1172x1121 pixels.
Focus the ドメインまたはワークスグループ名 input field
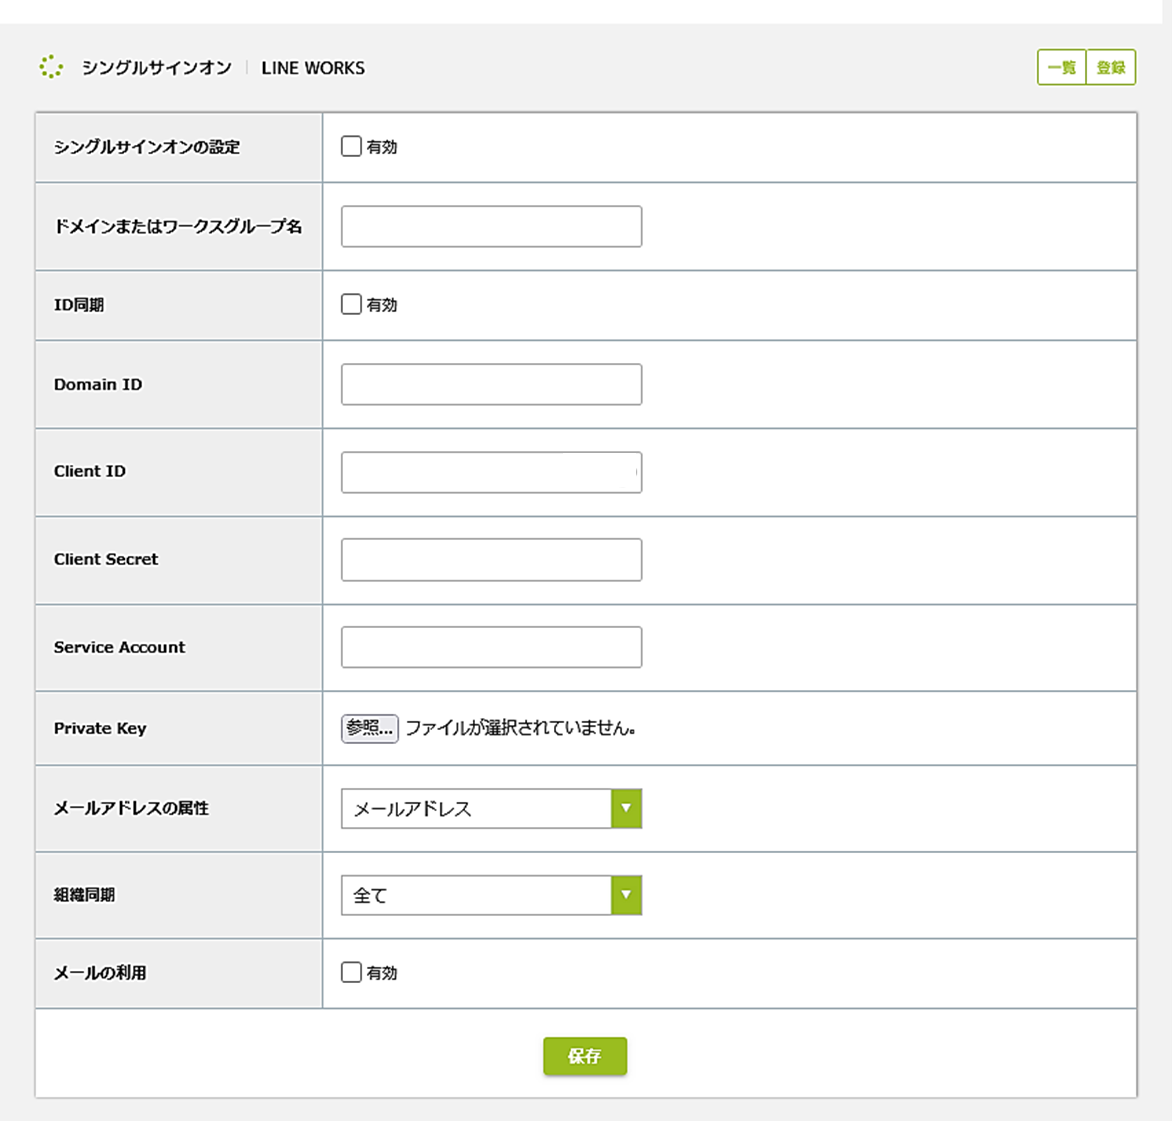click(x=491, y=226)
